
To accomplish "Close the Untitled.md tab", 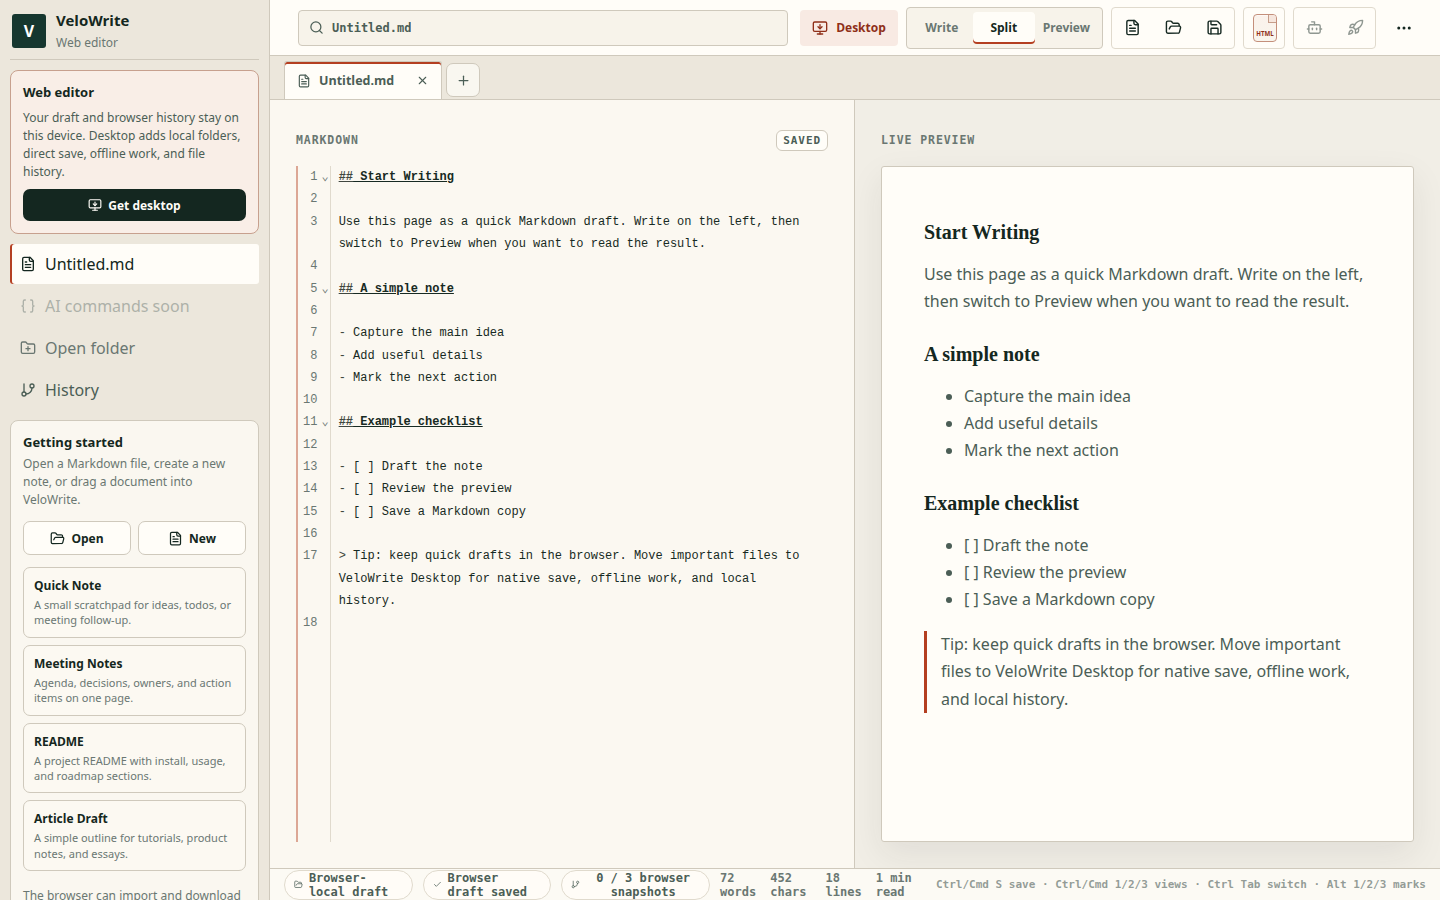I will pos(423,81).
